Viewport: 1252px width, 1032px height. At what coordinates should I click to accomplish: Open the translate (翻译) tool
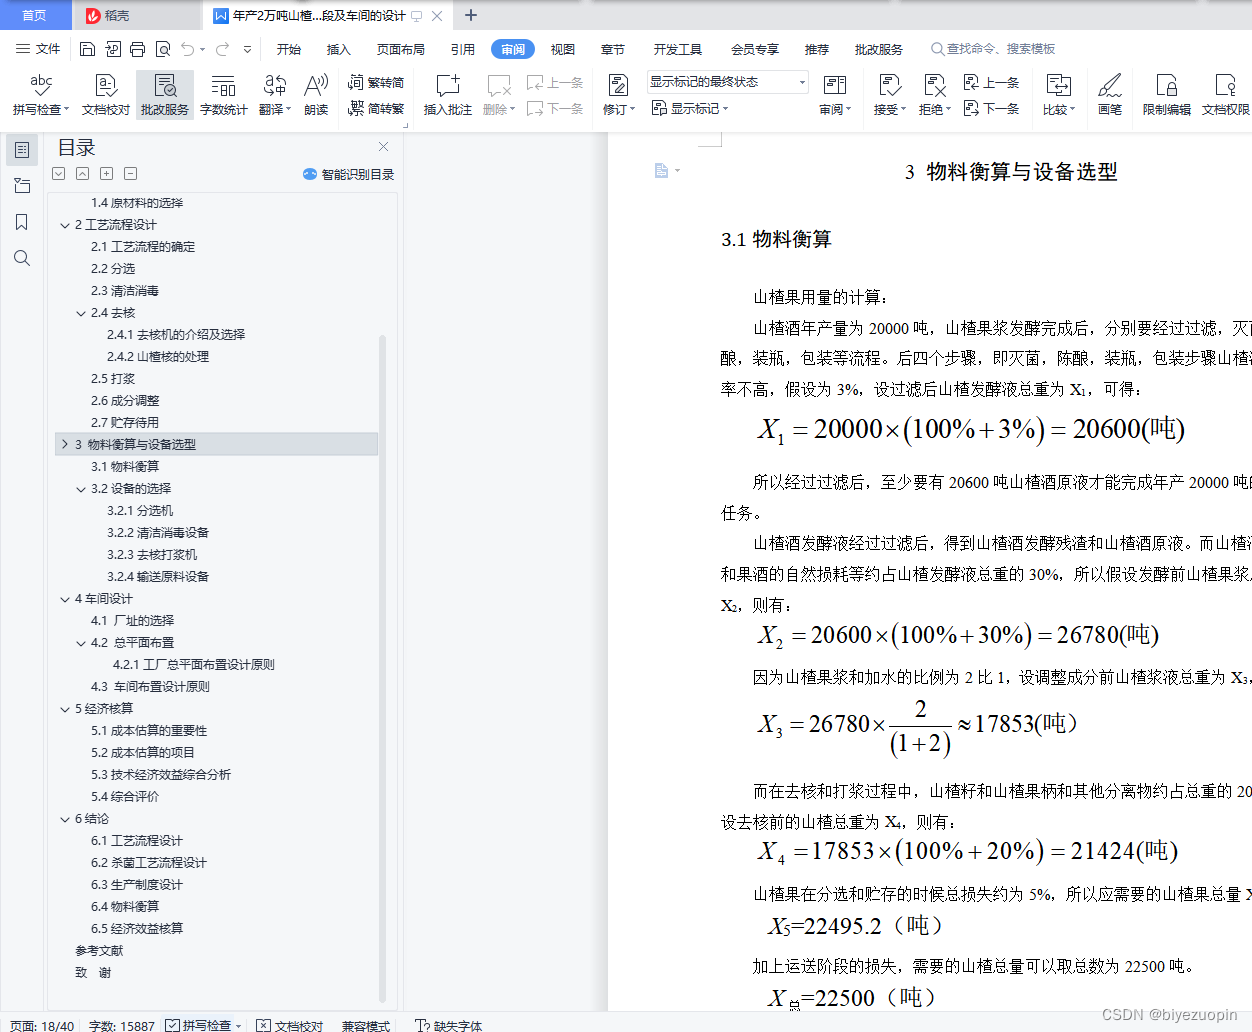[275, 95]
